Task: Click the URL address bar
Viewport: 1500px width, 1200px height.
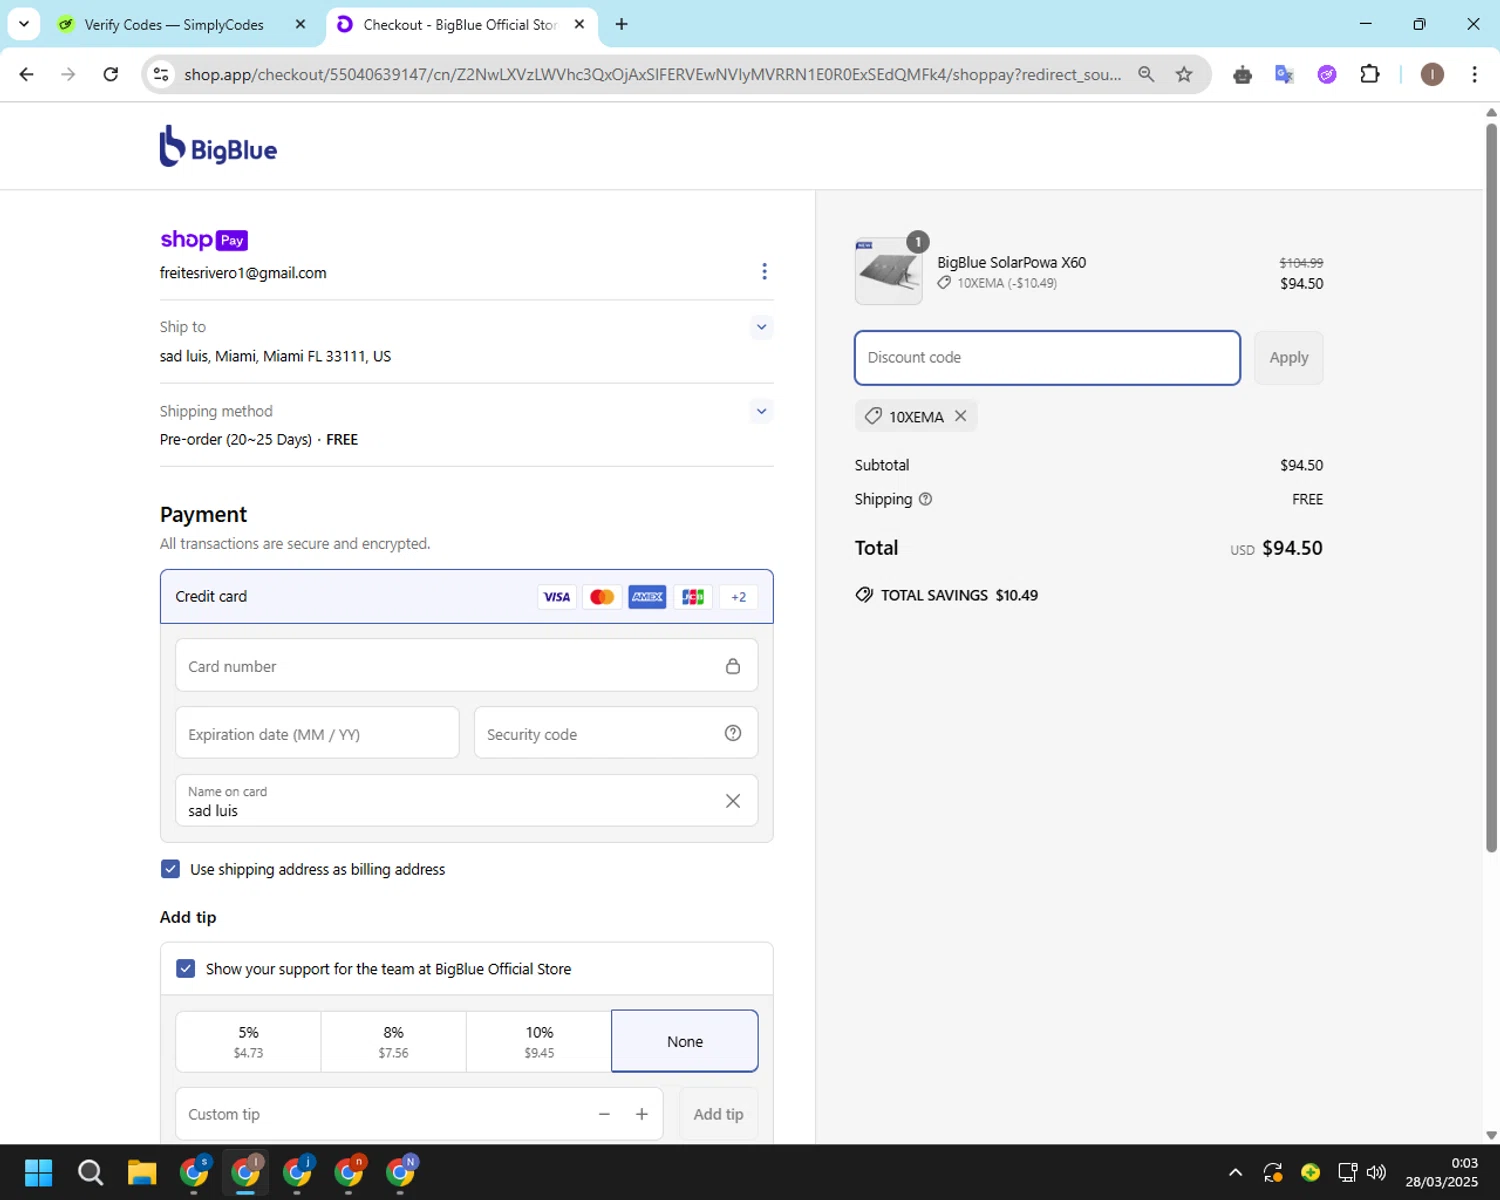Action: pyautogui.click(x=652, y=74)
